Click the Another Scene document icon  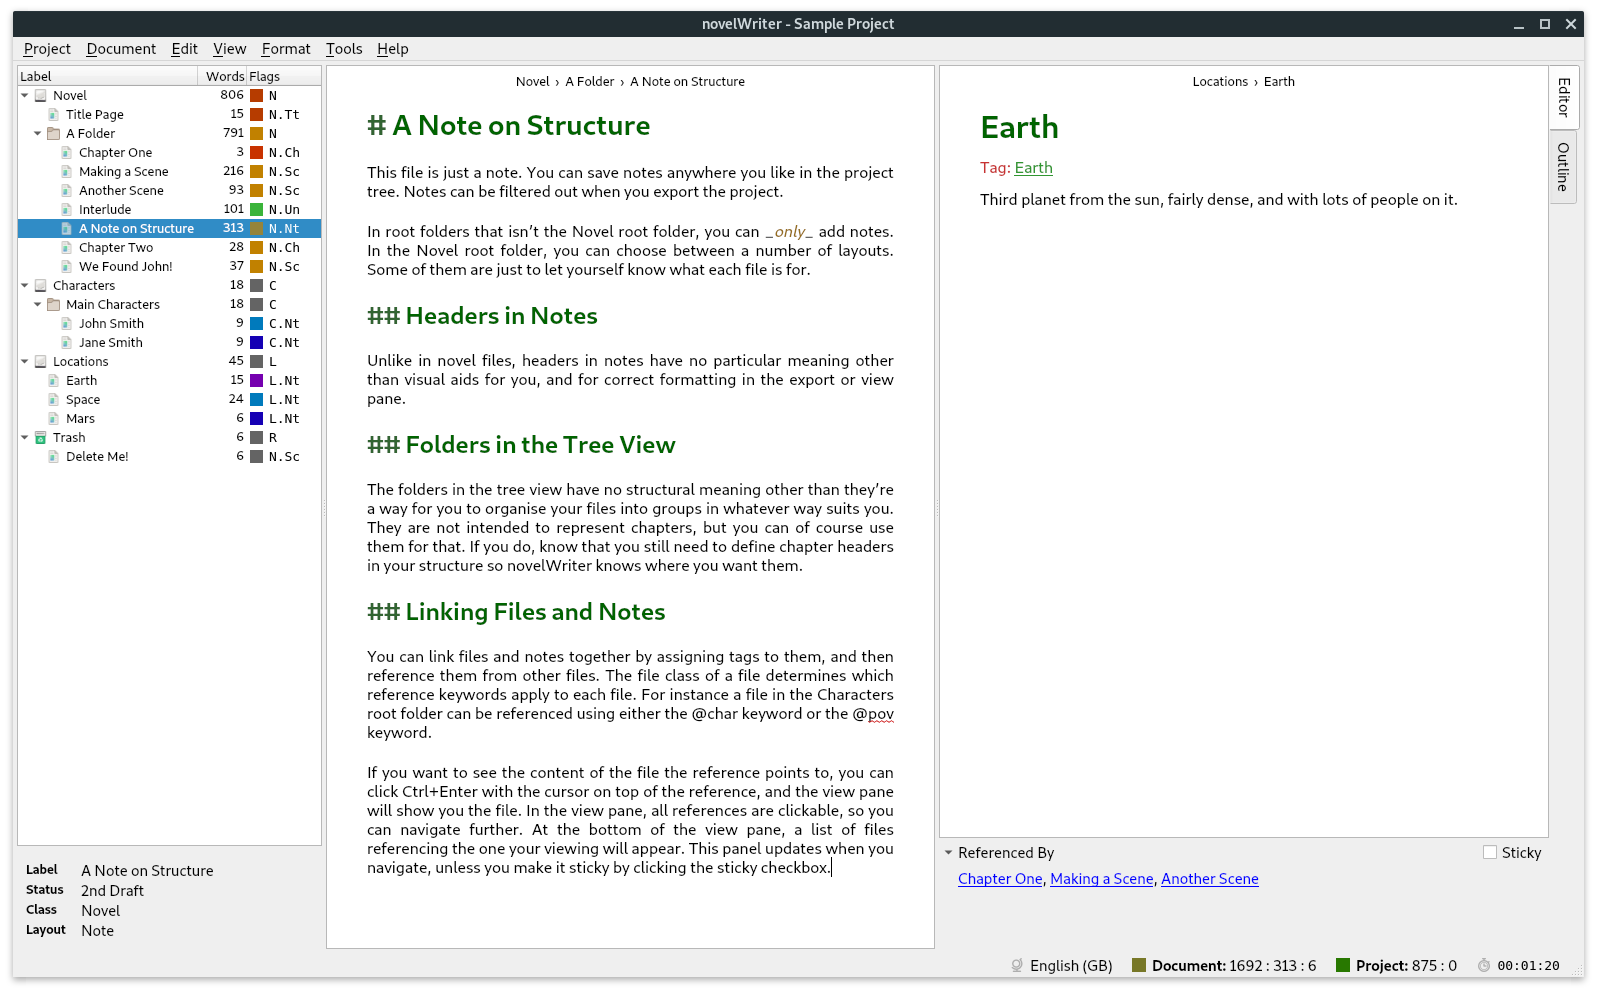(67, 191)
